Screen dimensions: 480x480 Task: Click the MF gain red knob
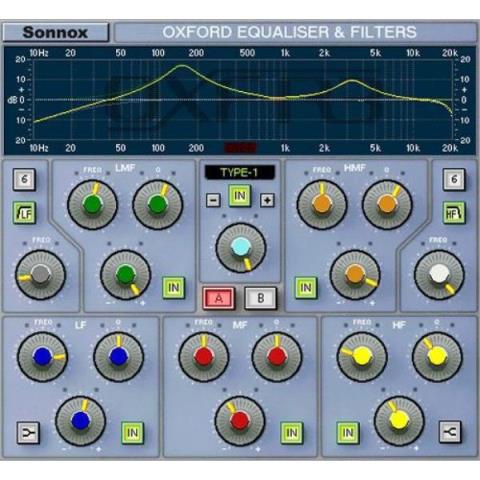click(x=240, y=421)
